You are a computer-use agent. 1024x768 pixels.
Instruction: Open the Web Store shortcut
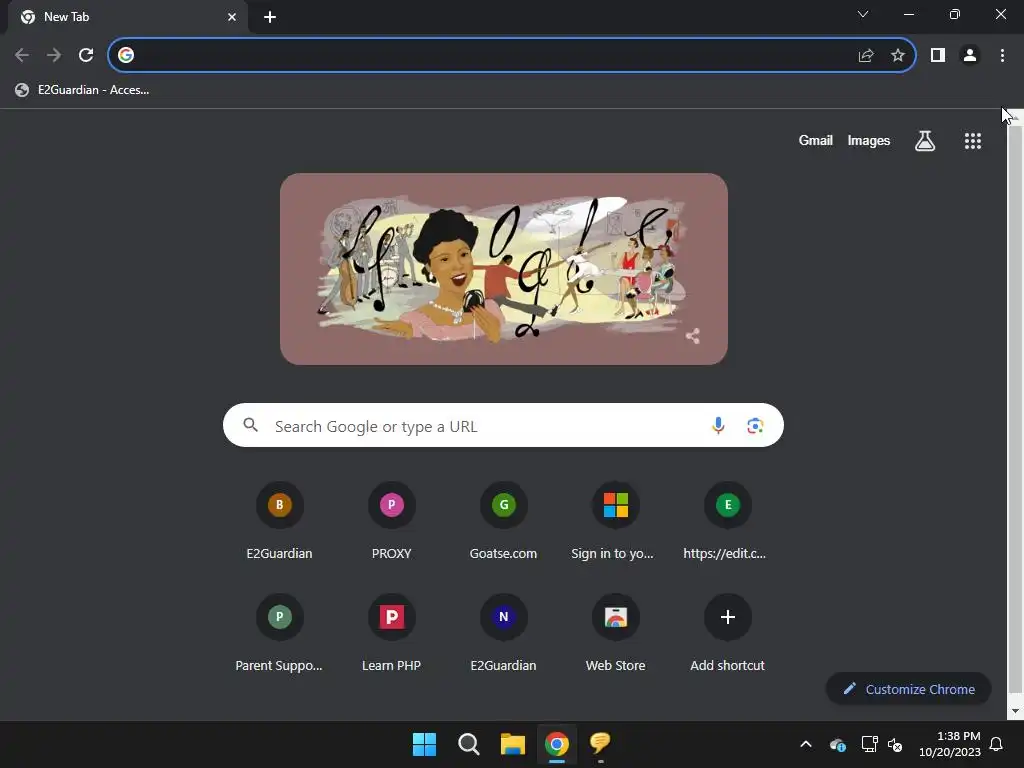tap(615, 634)
